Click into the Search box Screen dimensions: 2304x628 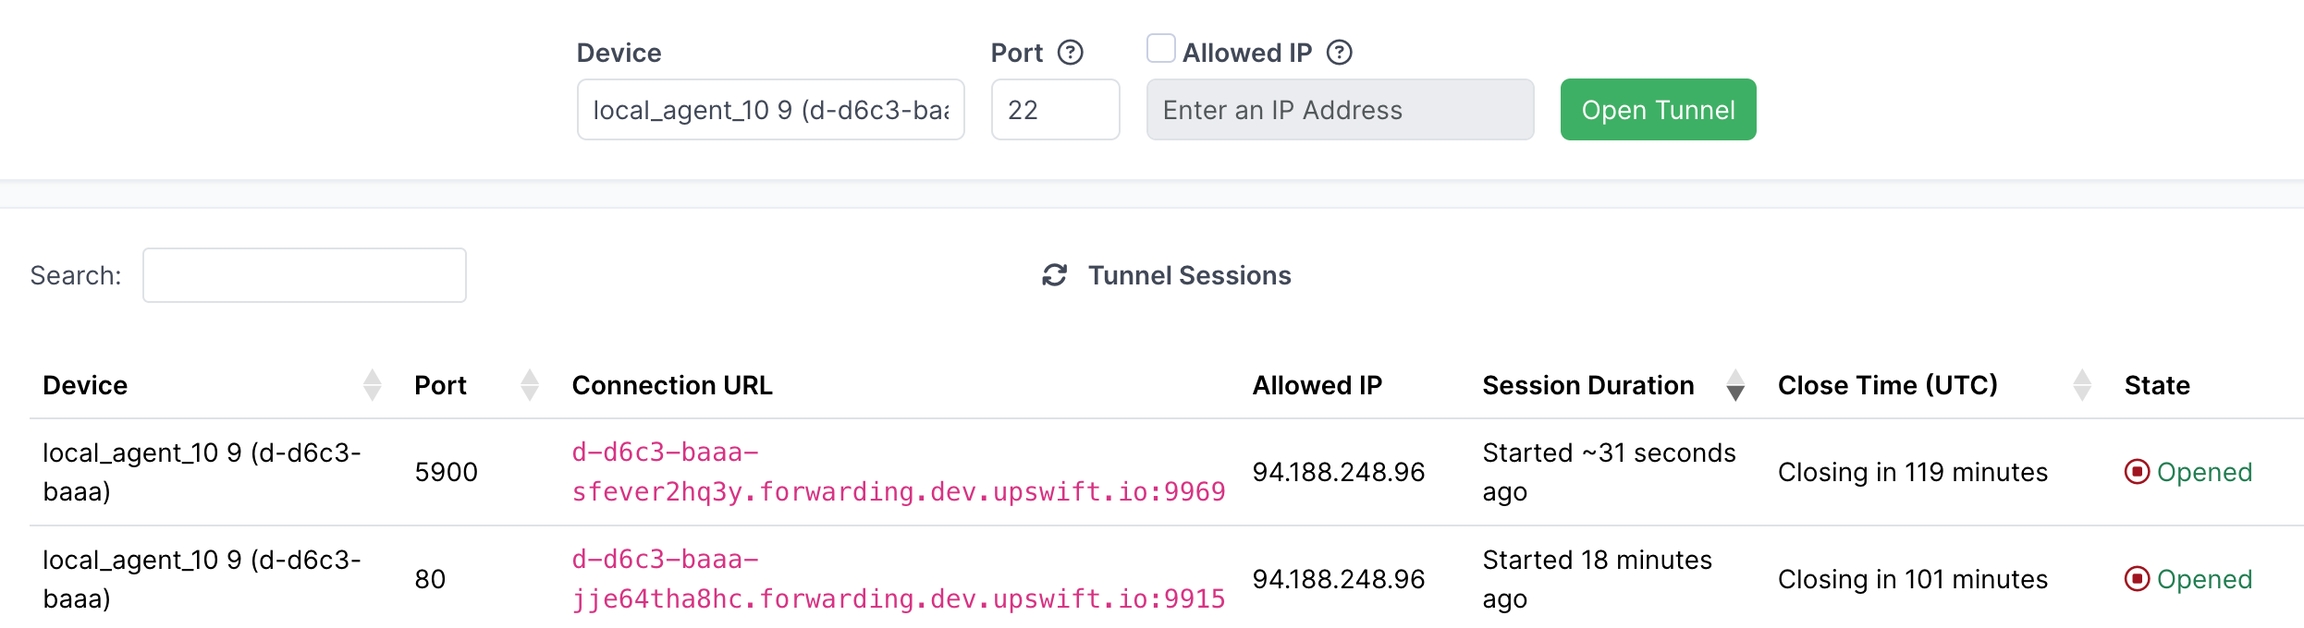304,275
